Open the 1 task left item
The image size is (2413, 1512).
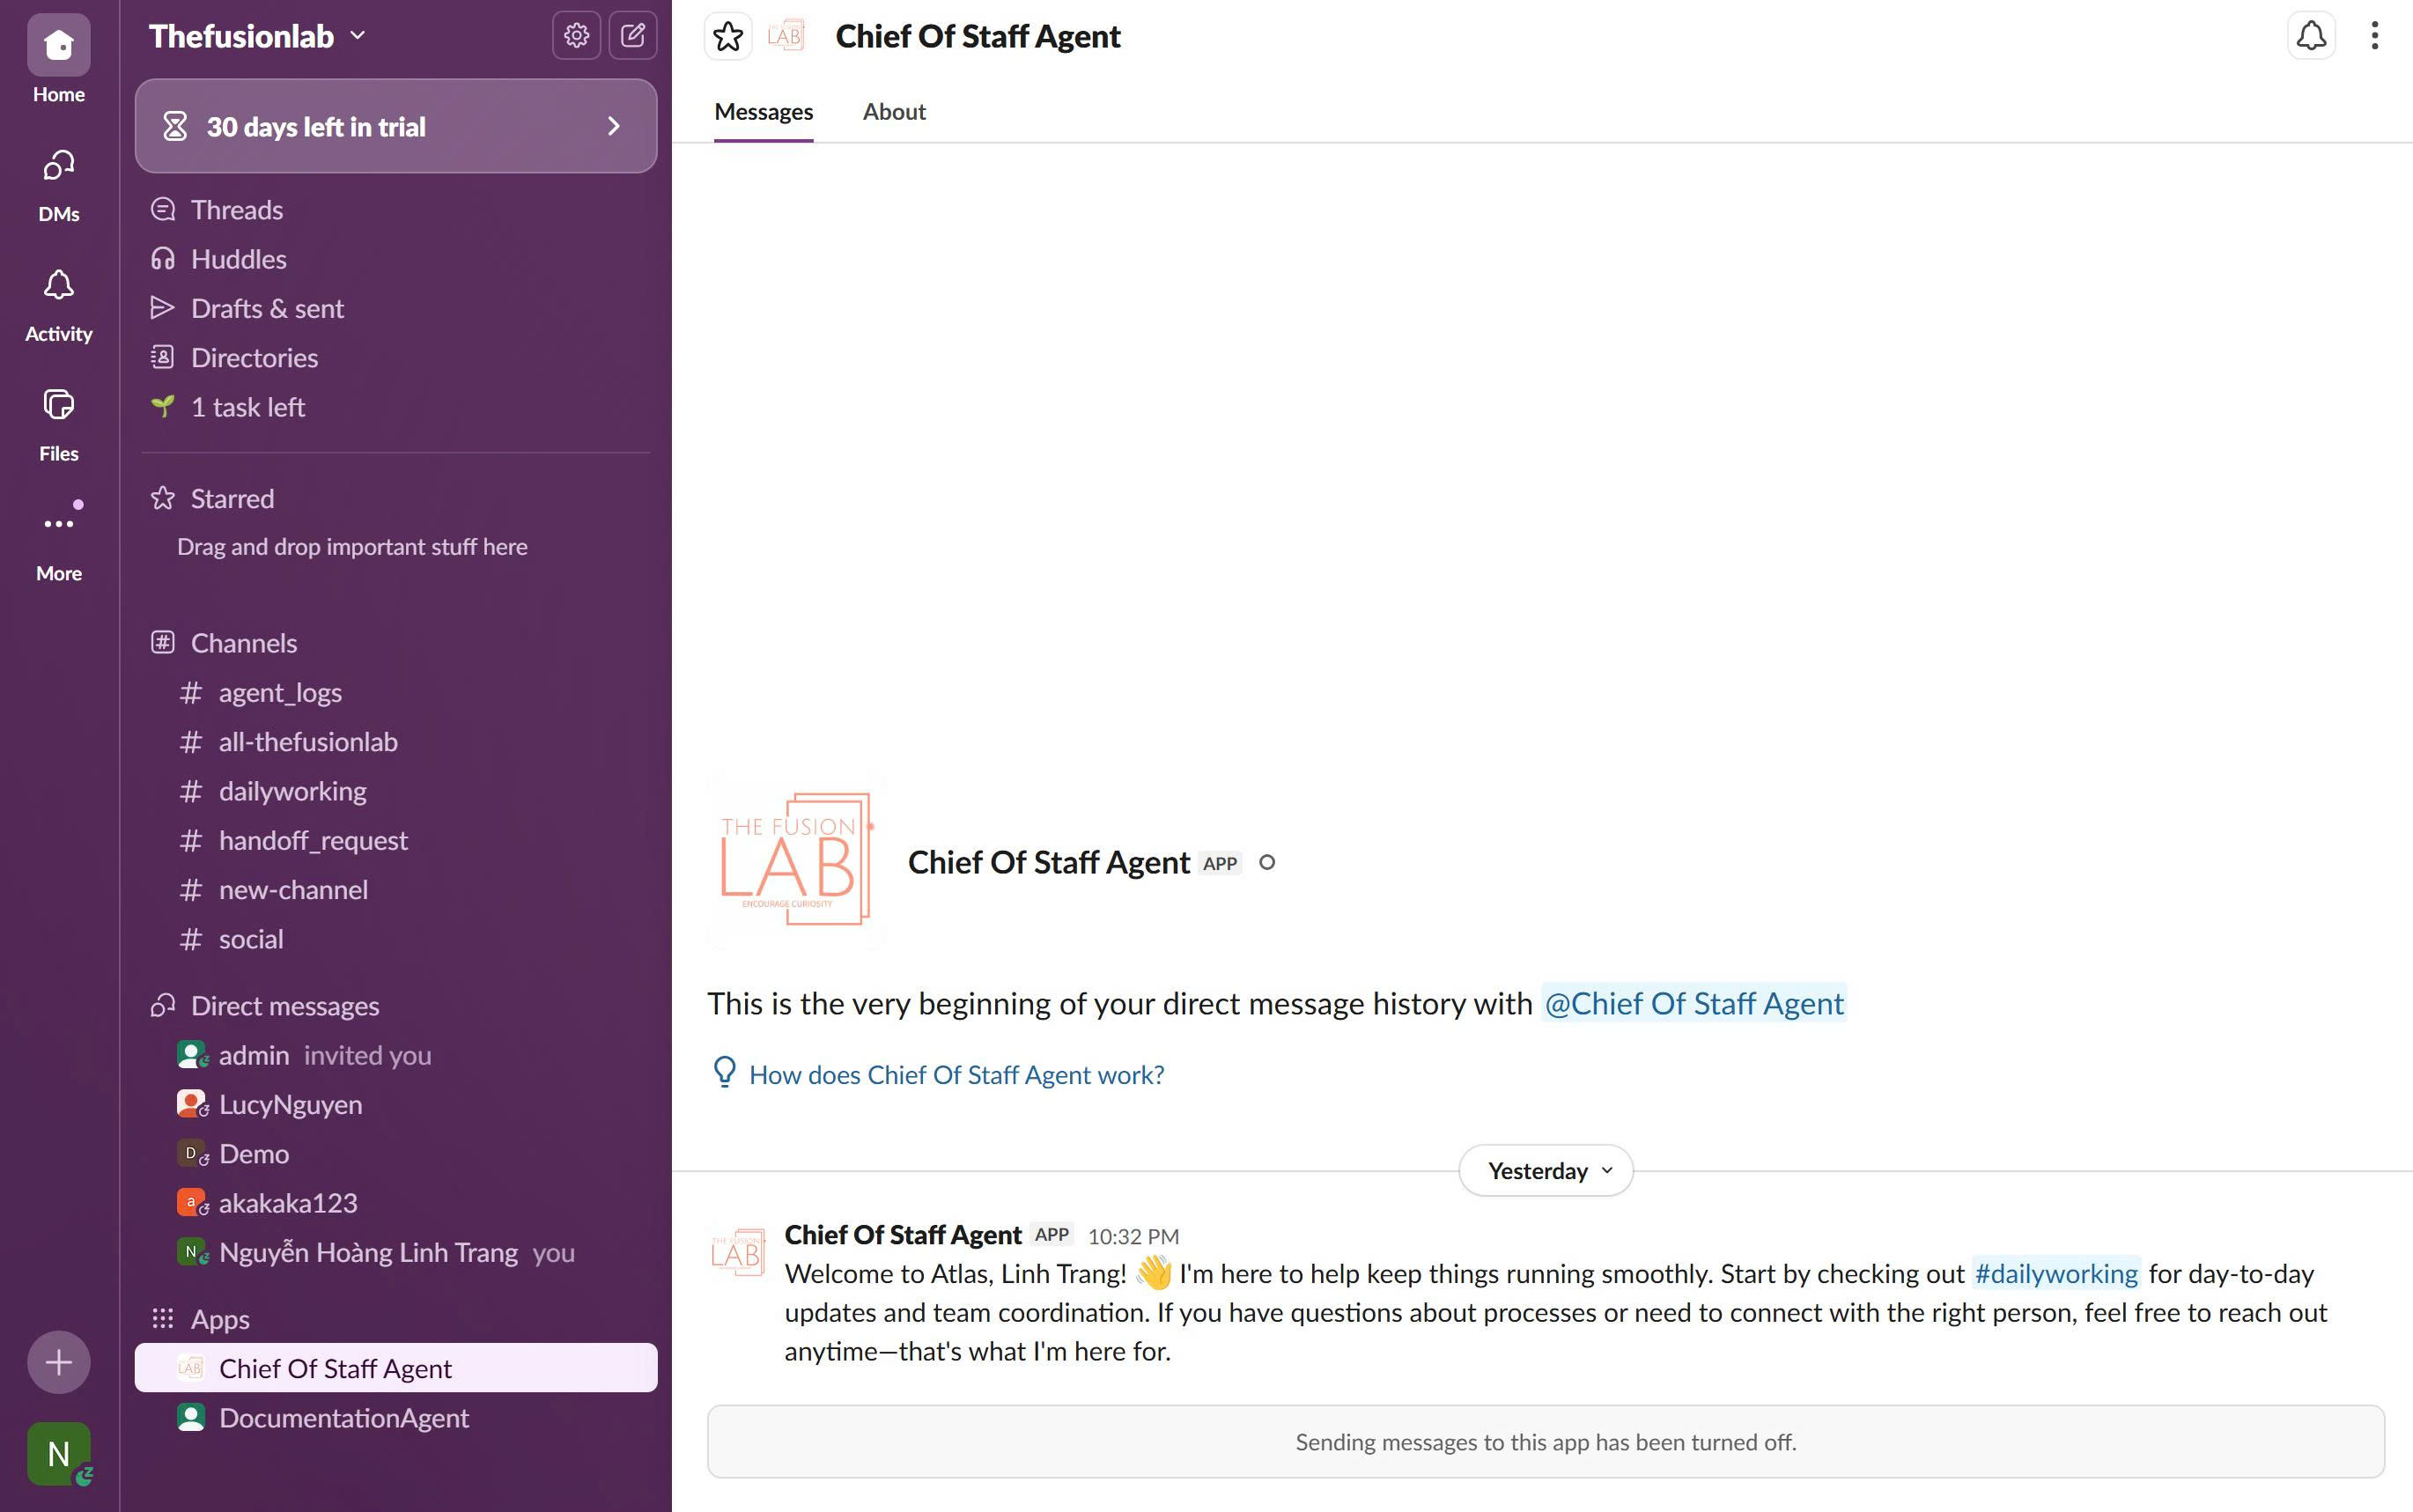coord(396,407)
